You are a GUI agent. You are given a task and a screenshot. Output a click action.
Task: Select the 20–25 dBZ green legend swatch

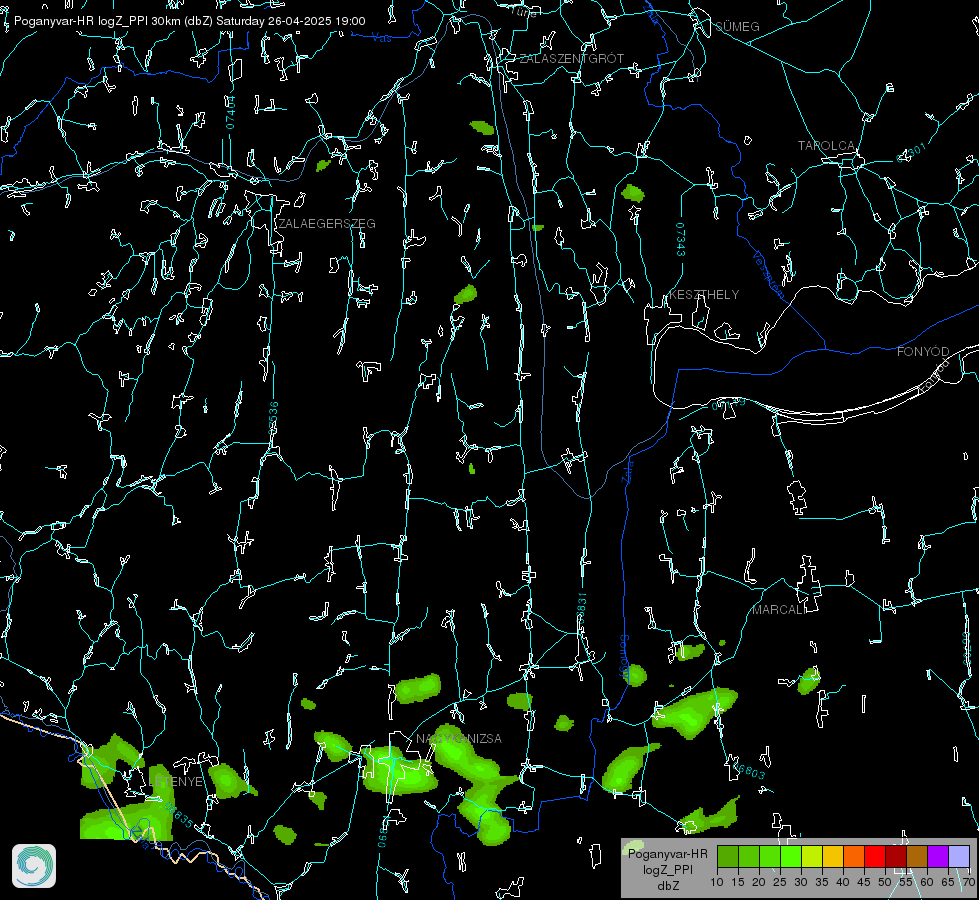pyautogui.click(x=770, y=856)
